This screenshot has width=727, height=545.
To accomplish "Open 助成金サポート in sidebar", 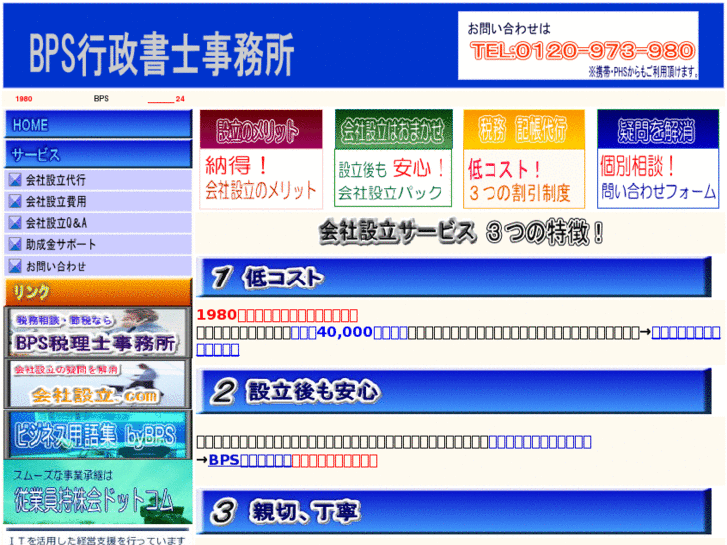I will (98, 244).
